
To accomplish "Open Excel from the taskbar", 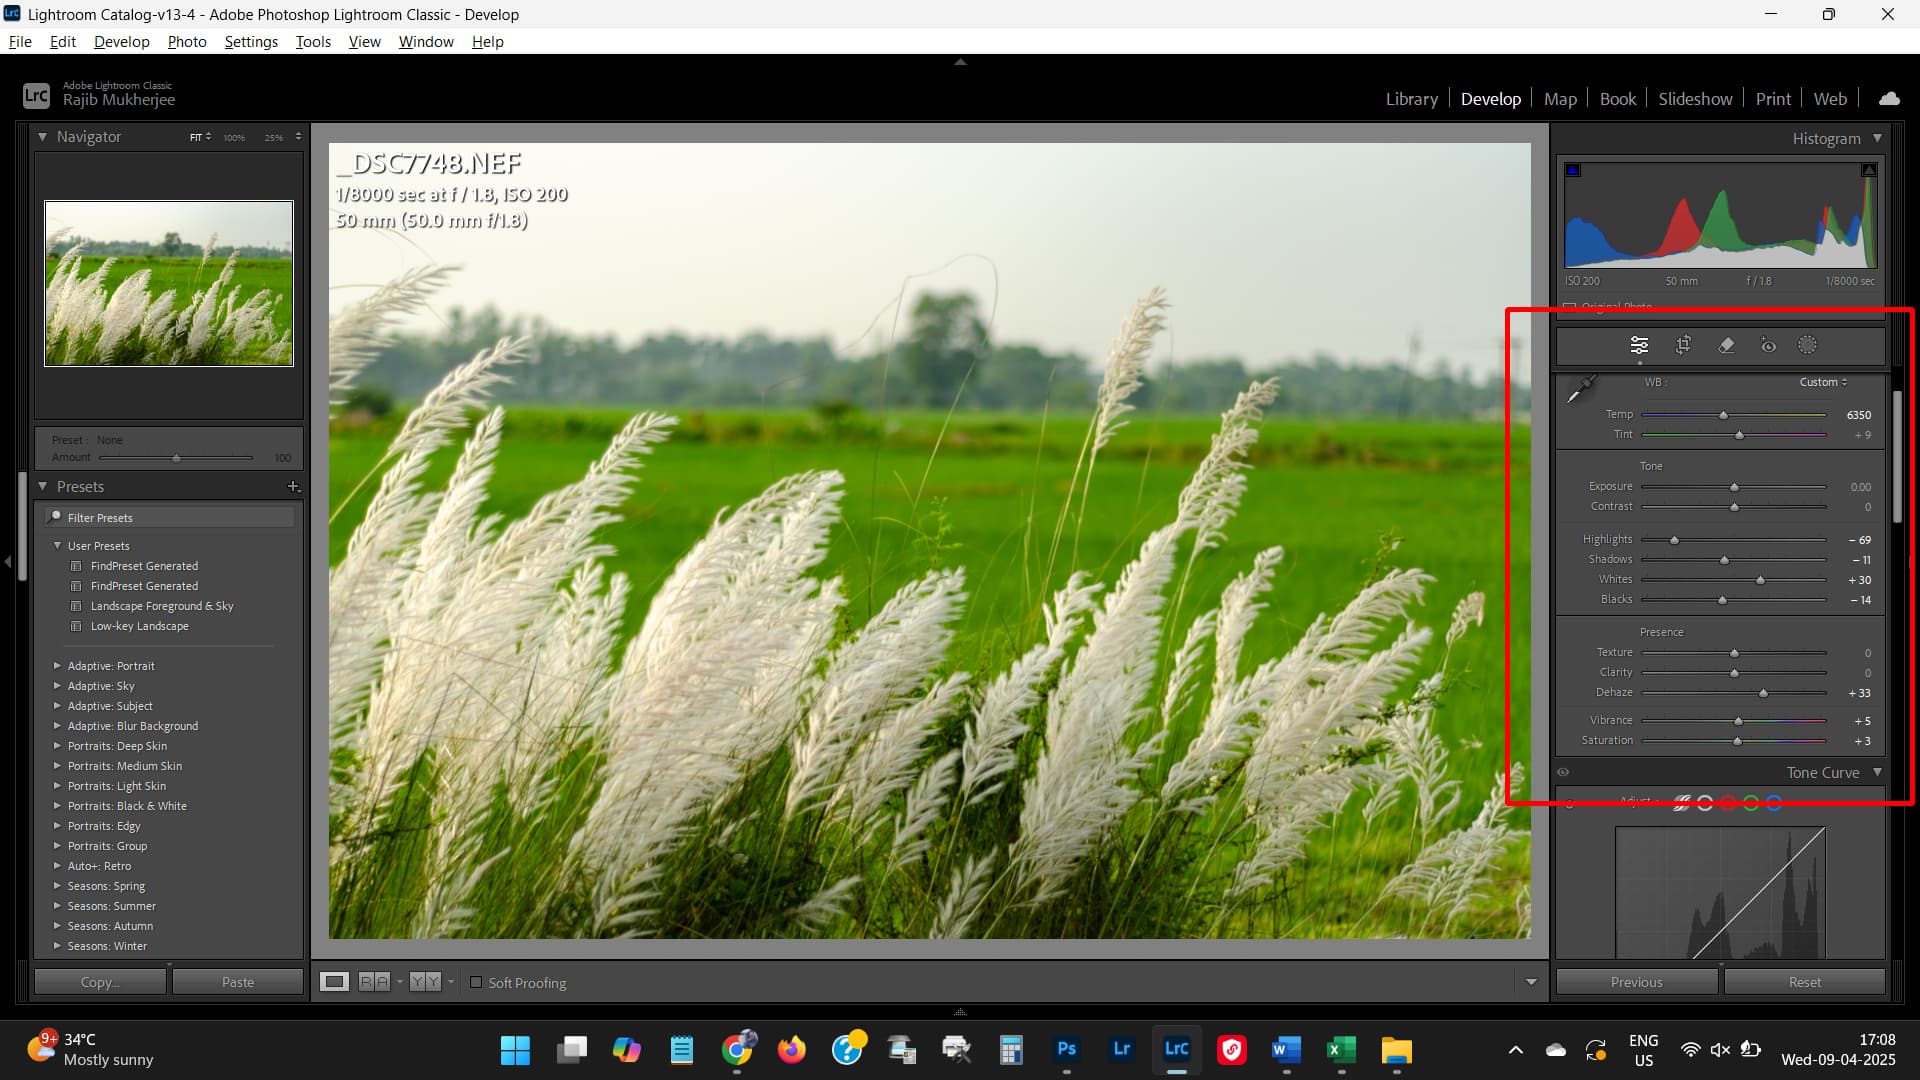I will (1340, 1049).
